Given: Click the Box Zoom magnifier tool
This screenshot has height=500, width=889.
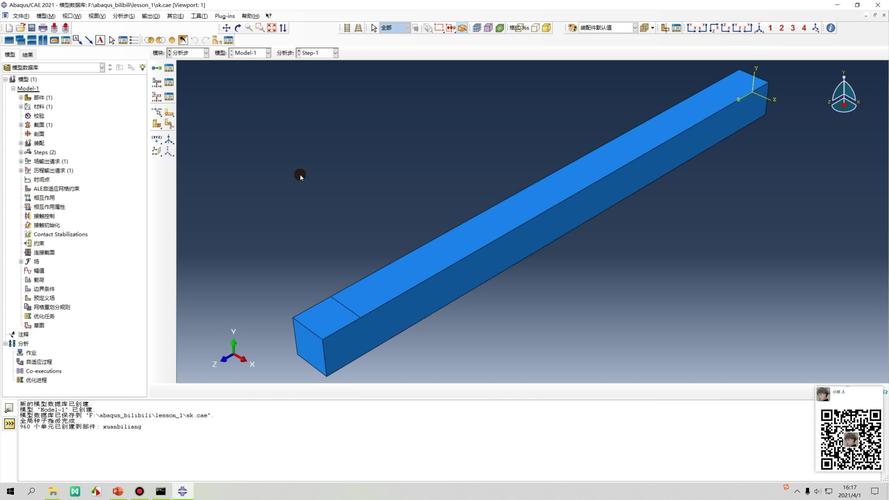Looking at the screenshot, I should (x=259, y=28).
